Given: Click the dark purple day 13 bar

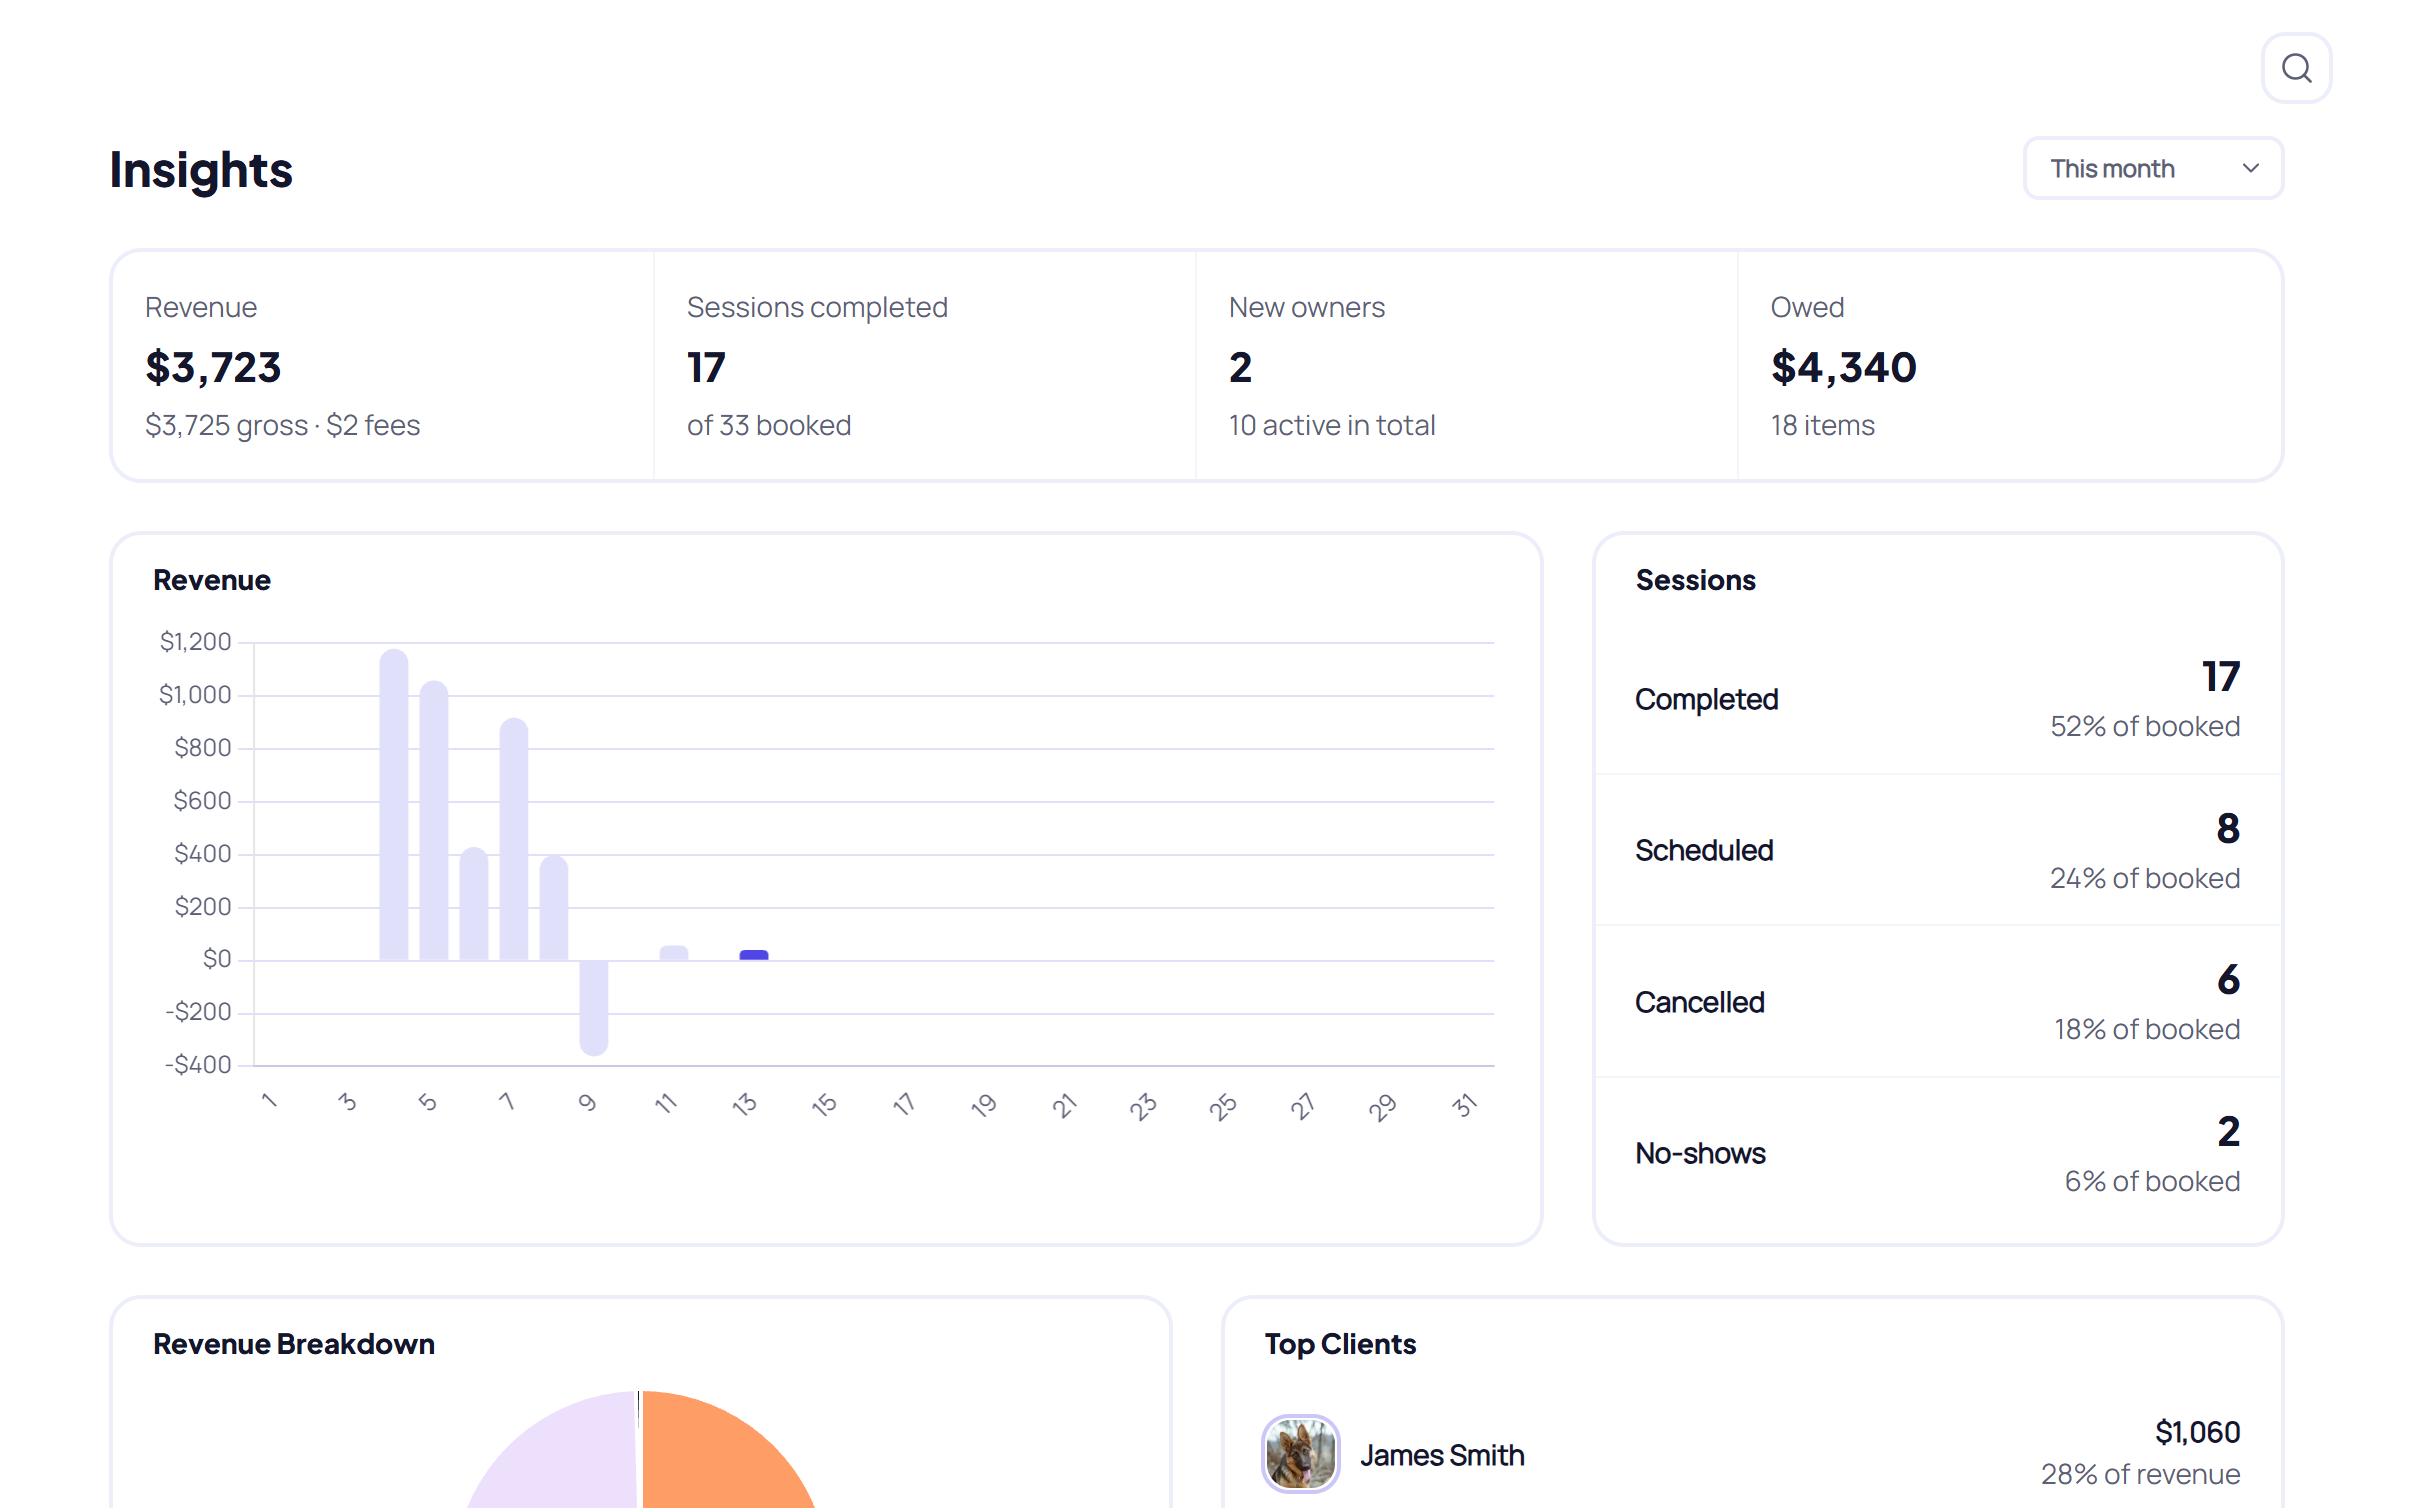Looking at the screenshot, I should (x=754, y=955).
